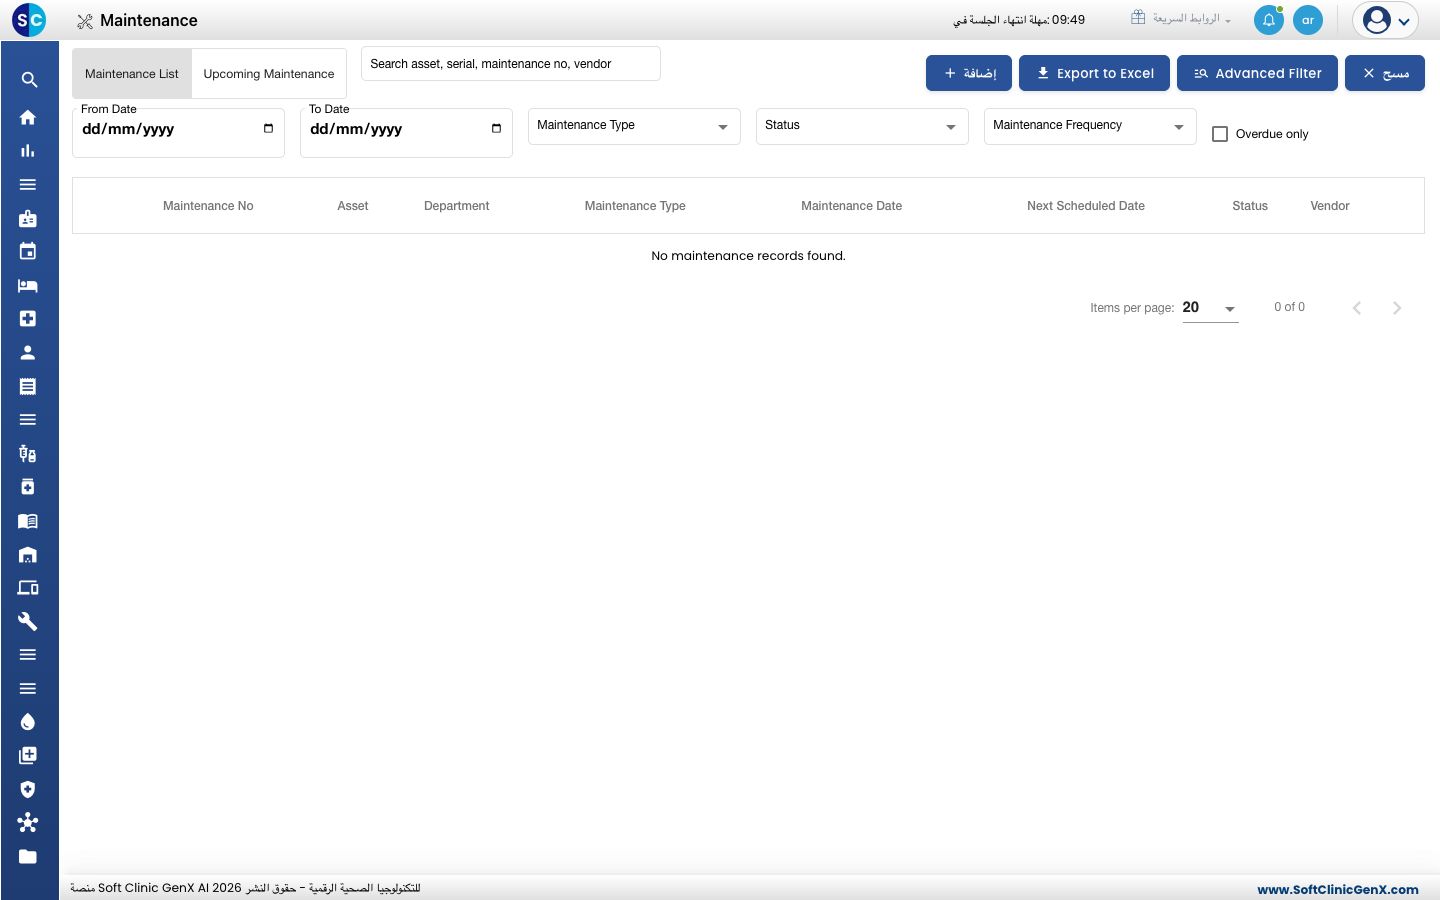
Task: Click the asset search input field
Action: click(511, 63)
